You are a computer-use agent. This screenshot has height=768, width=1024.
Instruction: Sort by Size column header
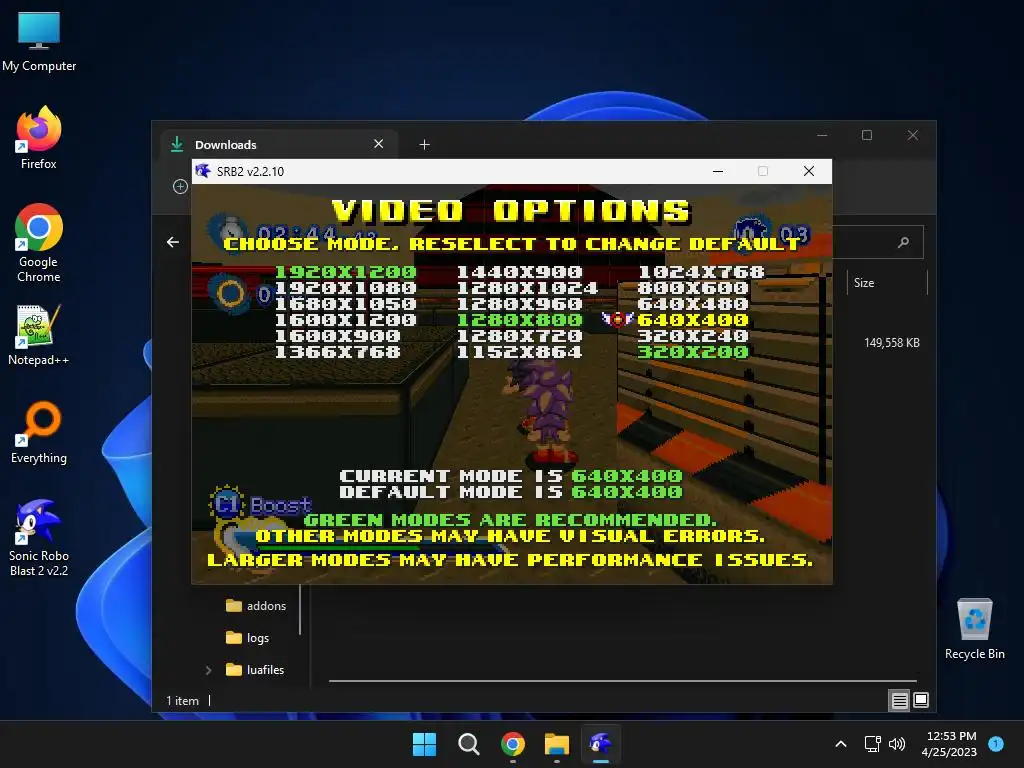click(887, 283)
